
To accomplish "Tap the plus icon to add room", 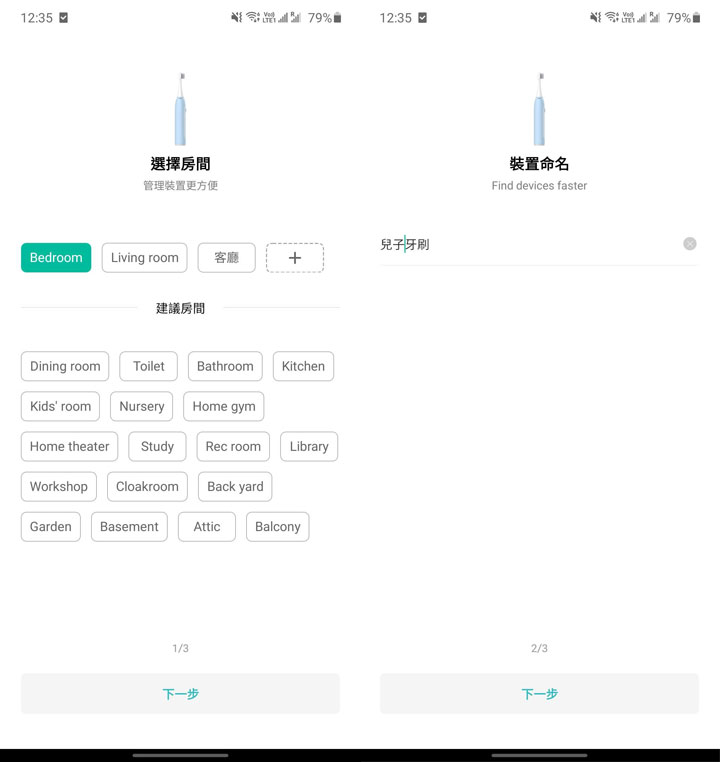I will click(294, 258).
